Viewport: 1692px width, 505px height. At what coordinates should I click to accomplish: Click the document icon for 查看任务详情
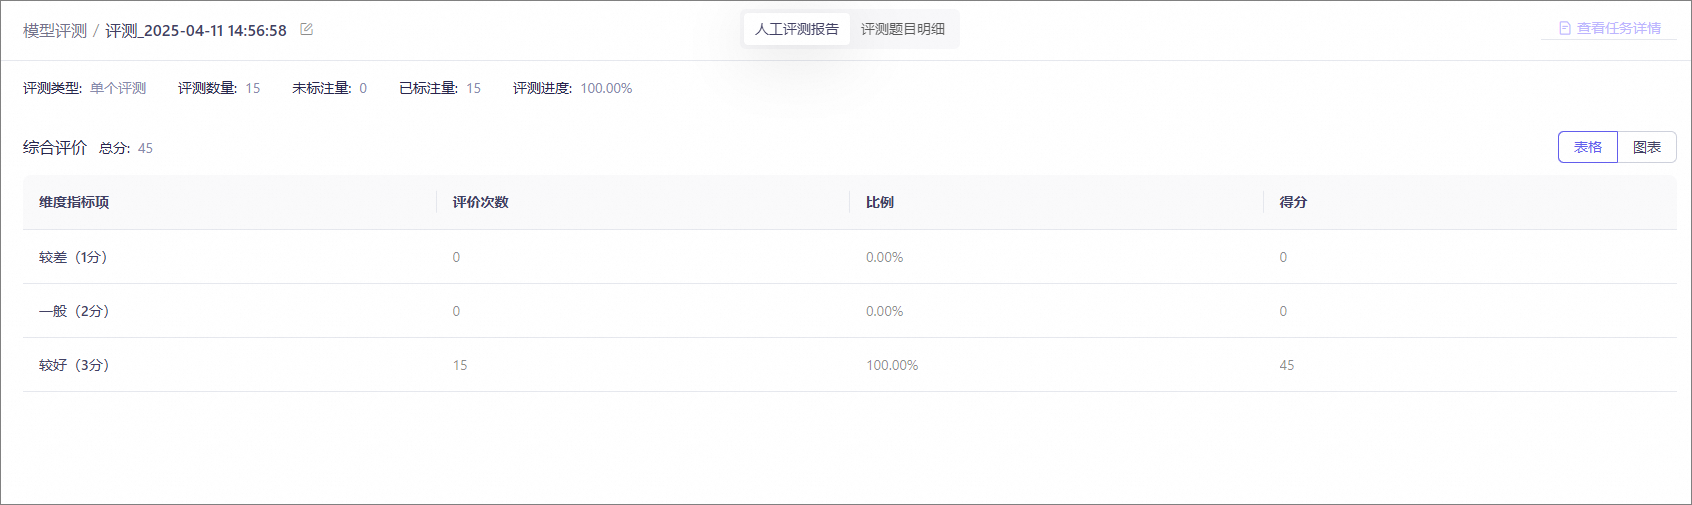pos(1565,29)
